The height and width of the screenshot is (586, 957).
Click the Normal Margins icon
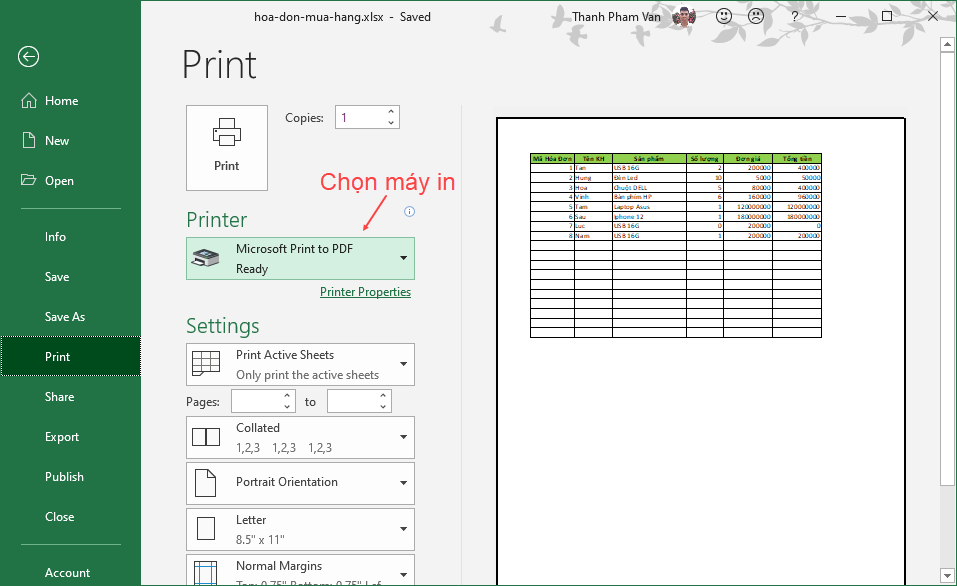(205, 573)
